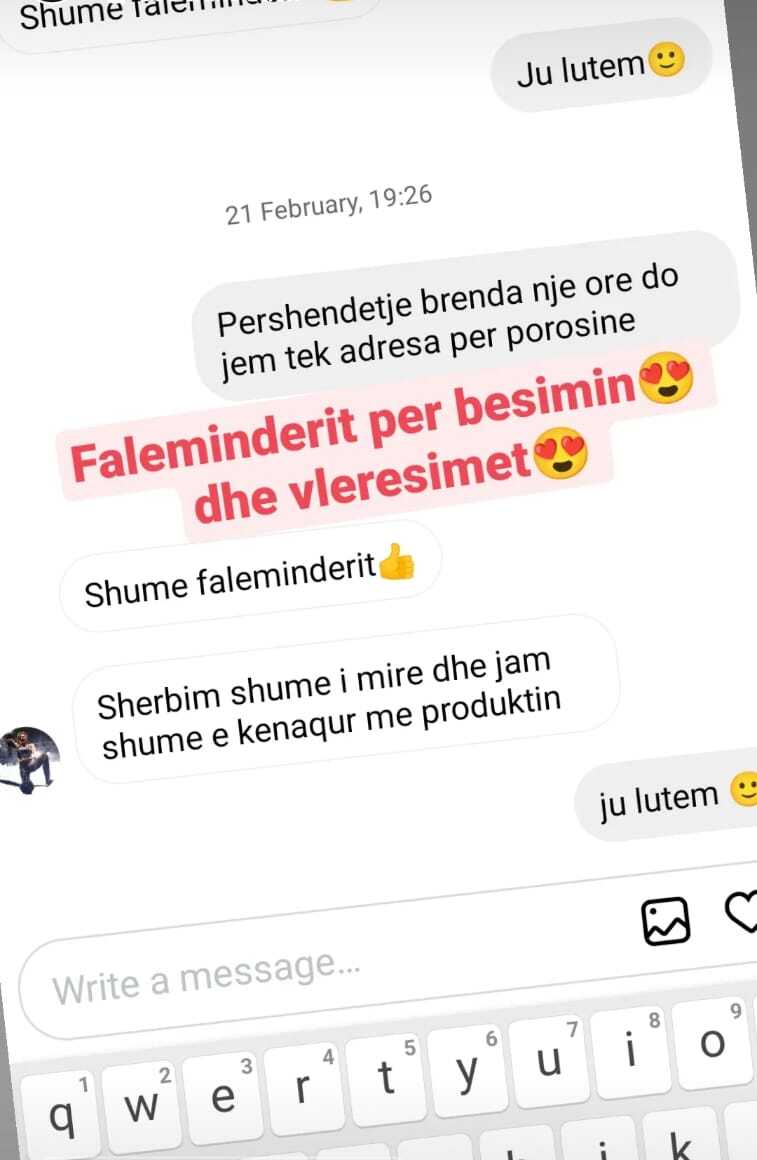
Task: Tap the thumbs up emoji in message
Action: pos(396,563)
